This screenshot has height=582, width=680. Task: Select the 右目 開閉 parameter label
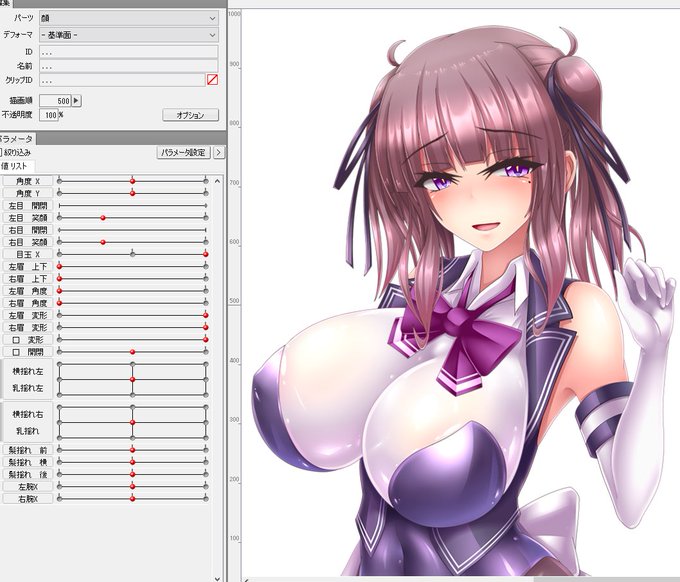click(x=28, y=230)
